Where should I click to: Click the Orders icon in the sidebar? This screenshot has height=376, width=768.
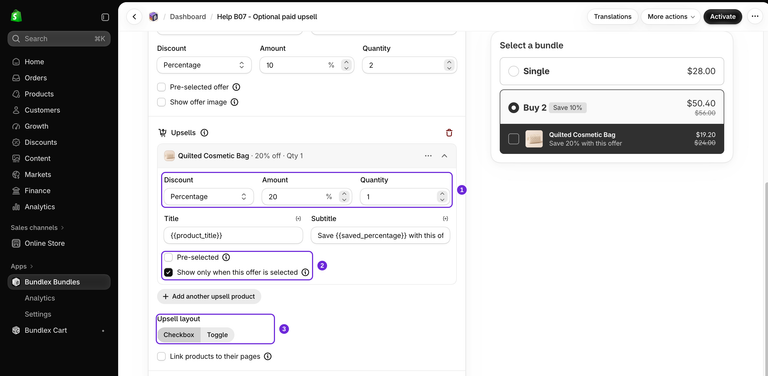click(16, 78)
